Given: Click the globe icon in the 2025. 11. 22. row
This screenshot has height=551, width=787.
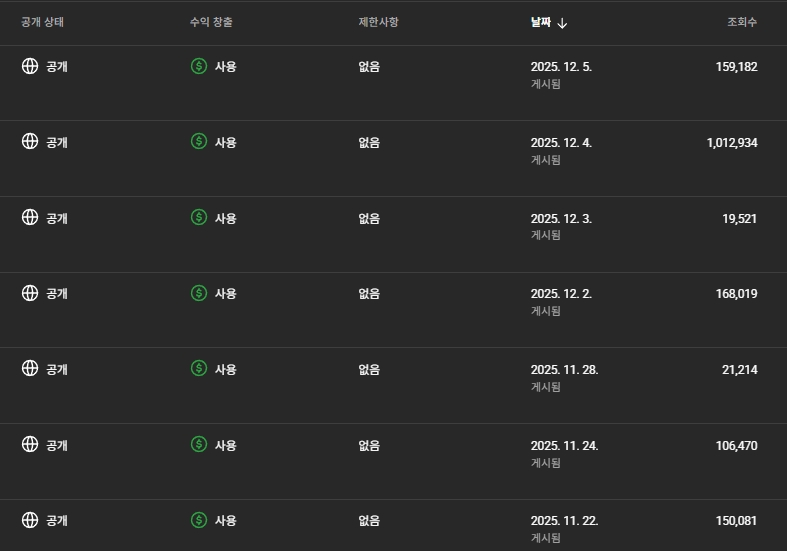Looking at the screenshot, I should [30, 520].
